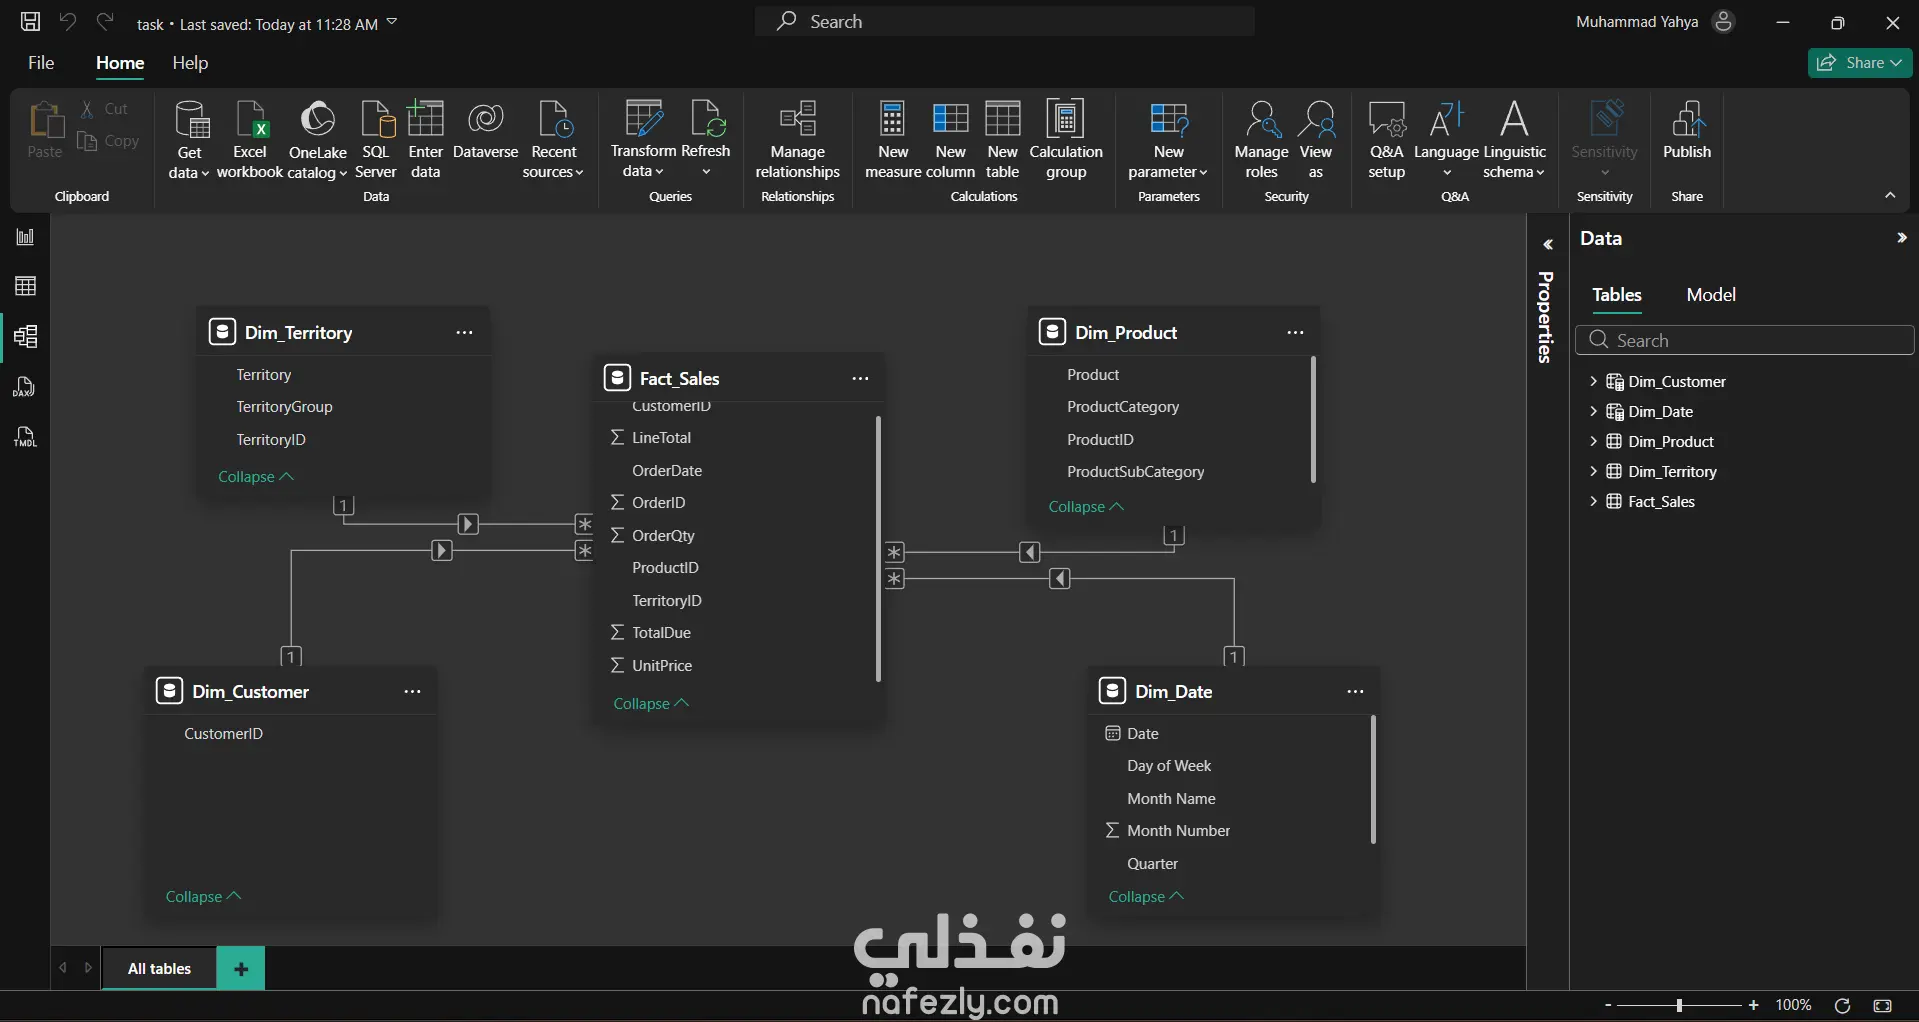1919x1022 pixels.
Task: Collapse the Data pane
Action: [x=1901, y=238]
